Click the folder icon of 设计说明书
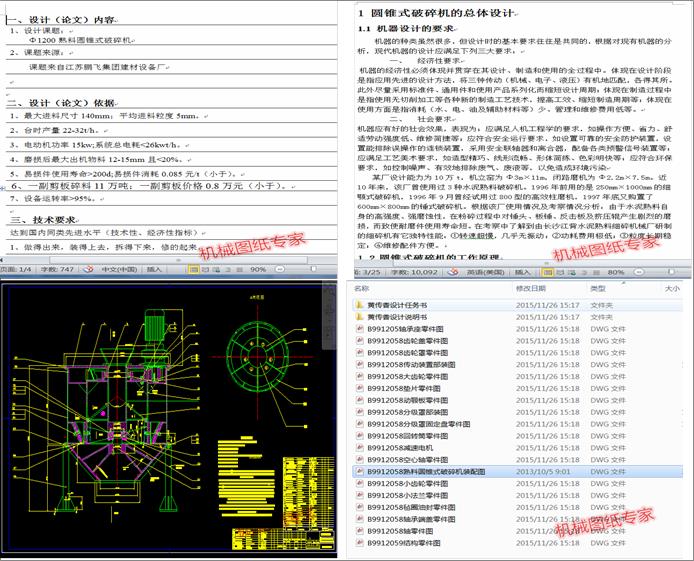 click(359, 317)
